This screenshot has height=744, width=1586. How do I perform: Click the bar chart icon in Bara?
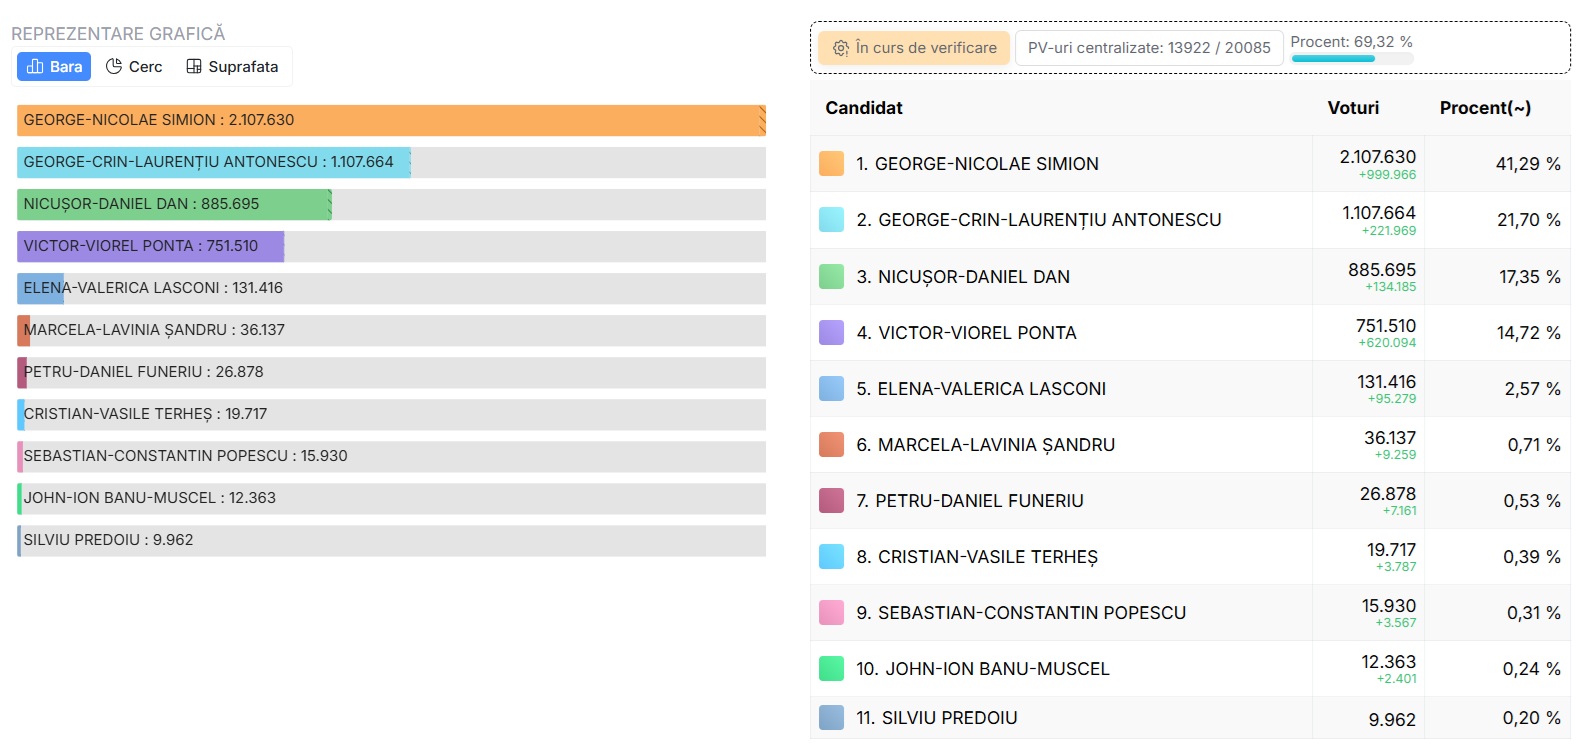tap(35, 67)
